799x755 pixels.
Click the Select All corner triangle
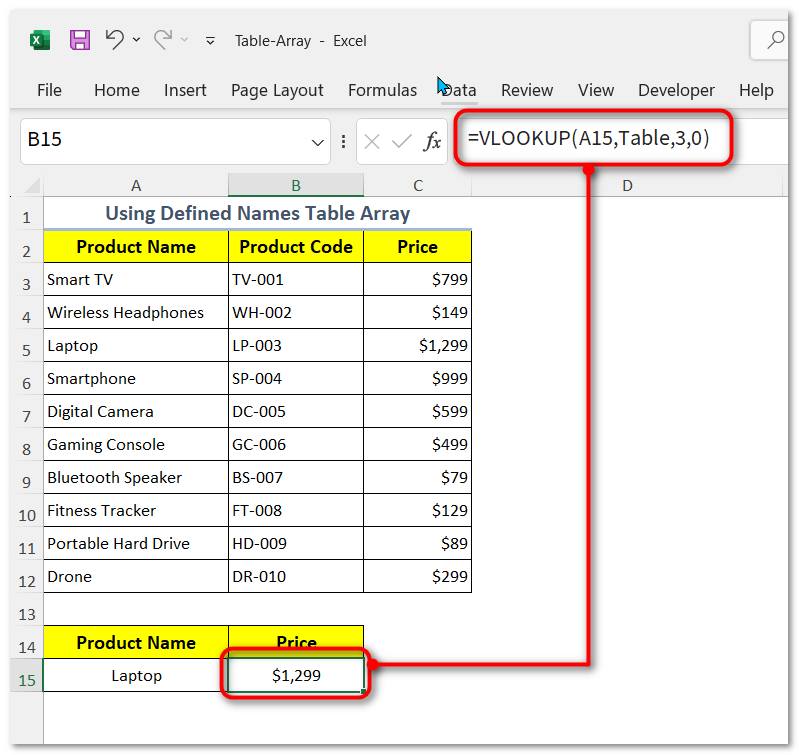[x=33, y=185]
